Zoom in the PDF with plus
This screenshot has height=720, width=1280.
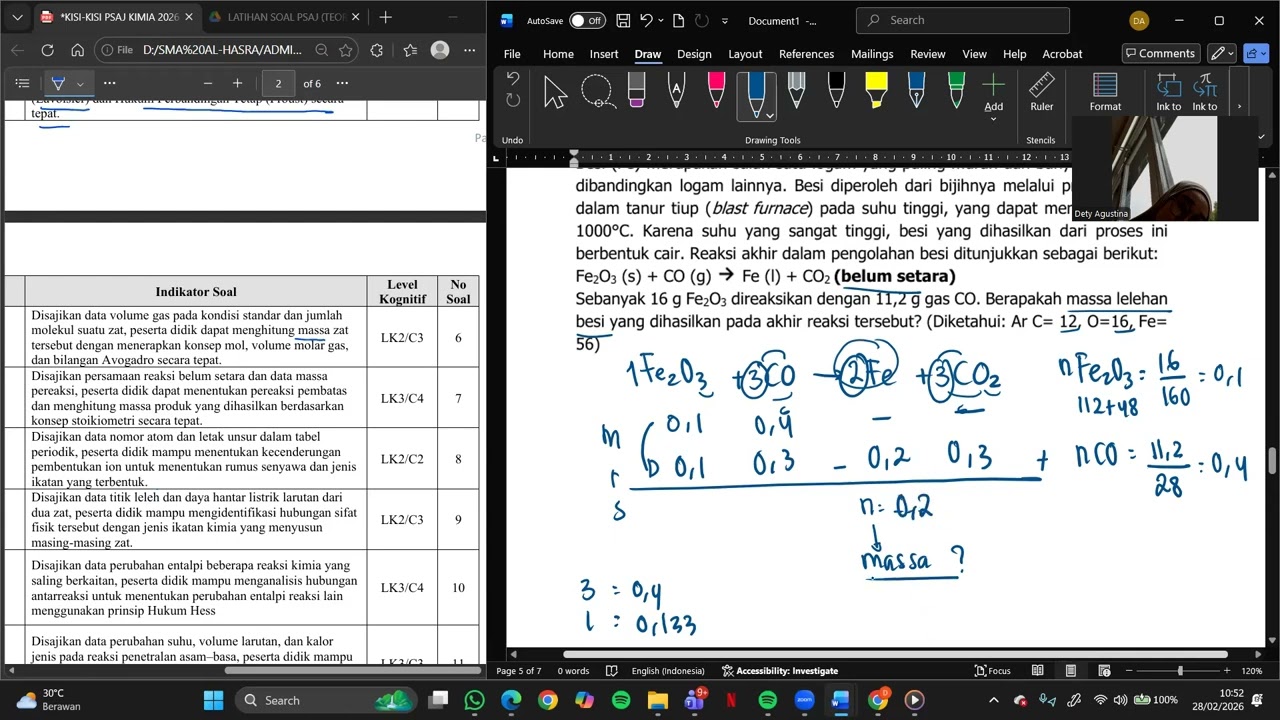click(237, 83)
